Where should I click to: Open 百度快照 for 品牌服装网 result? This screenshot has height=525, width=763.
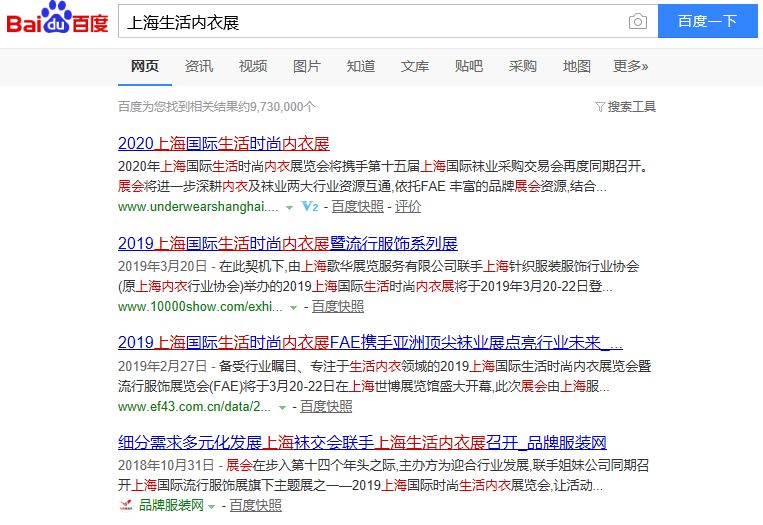point(255,506)
